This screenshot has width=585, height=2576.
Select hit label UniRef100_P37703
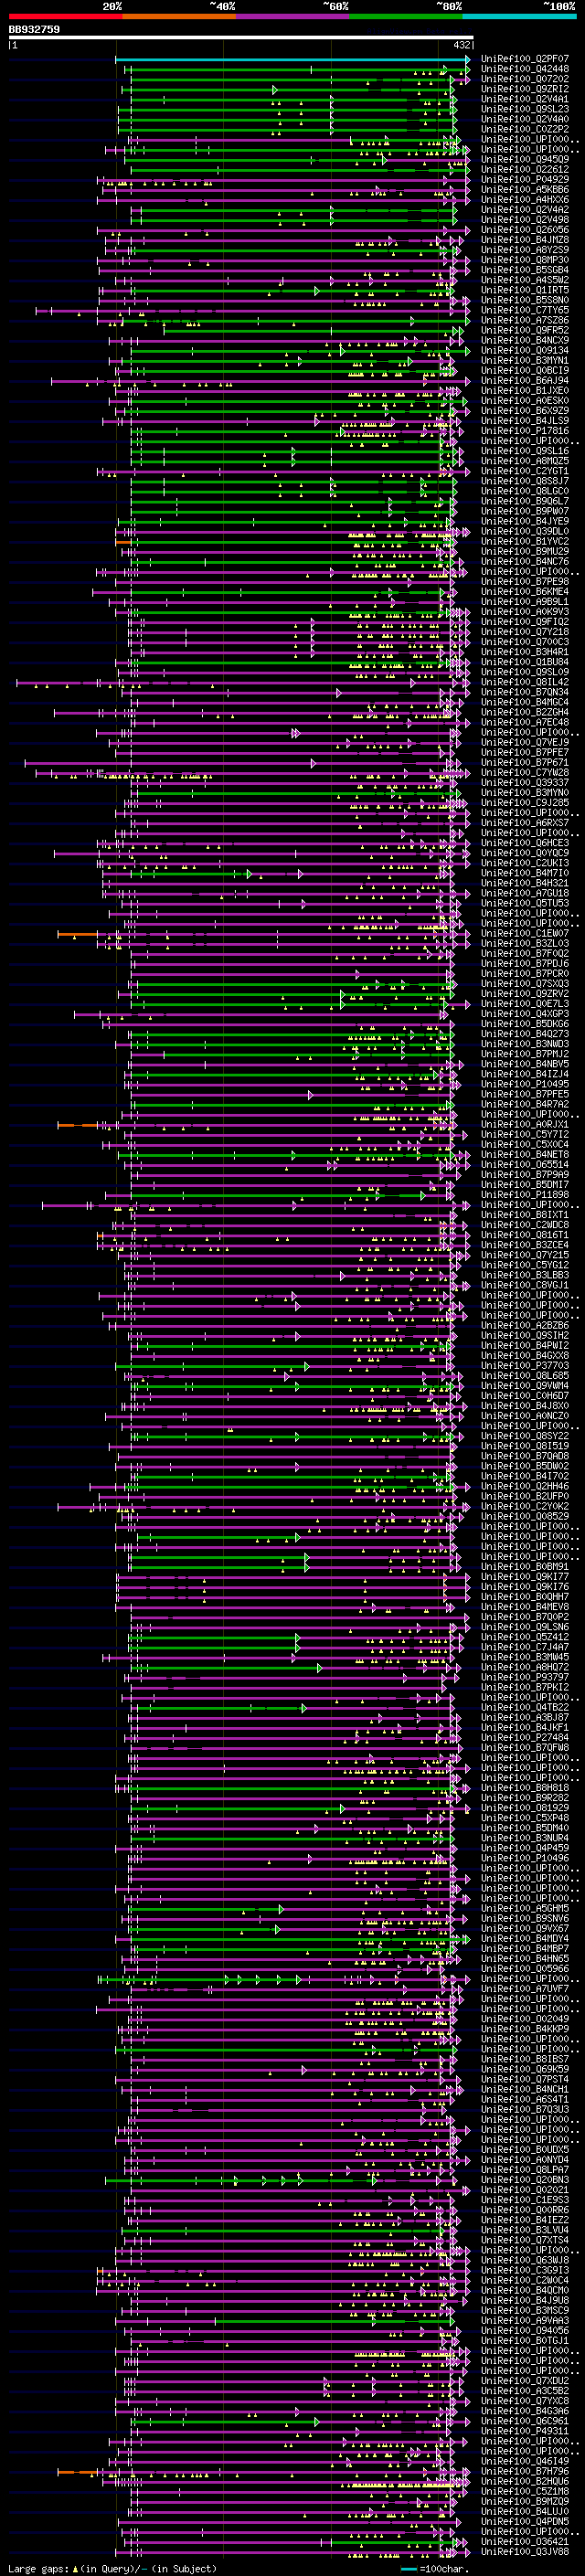tap(525, 1365)
